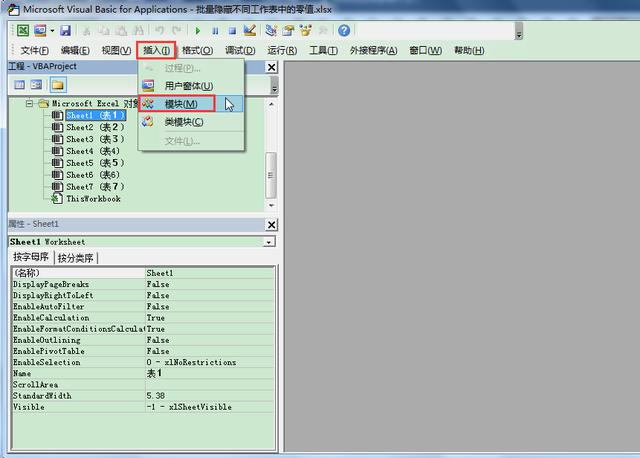The height and width of the screenshot is (458, 640).
Task: Click the Break pause toolbar icon
Action: pyautogui.click(x=215, y=31)
